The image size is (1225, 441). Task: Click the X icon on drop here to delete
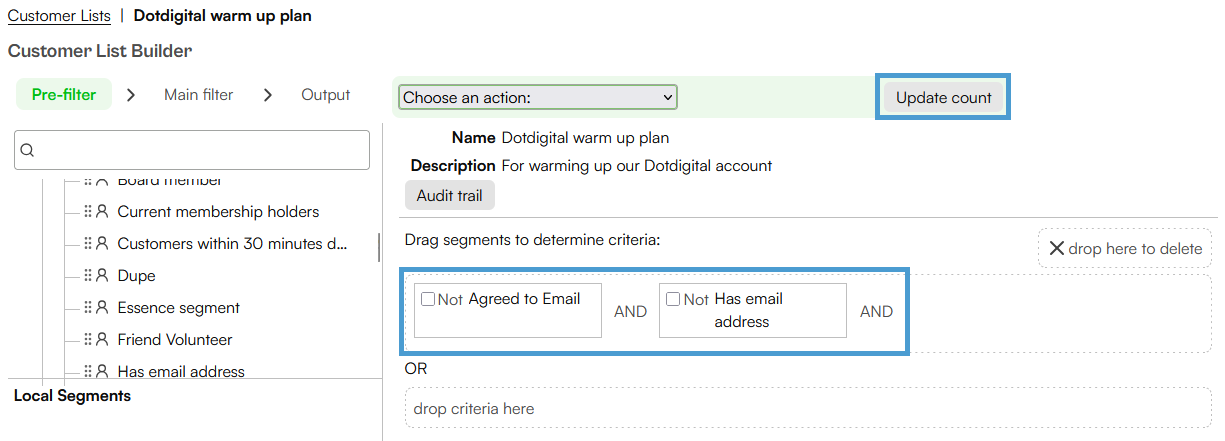[1056, 248]
